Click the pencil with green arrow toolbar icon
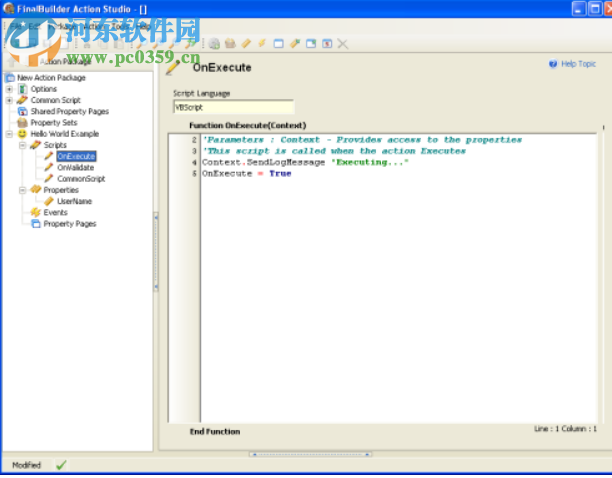 [190, 43]
